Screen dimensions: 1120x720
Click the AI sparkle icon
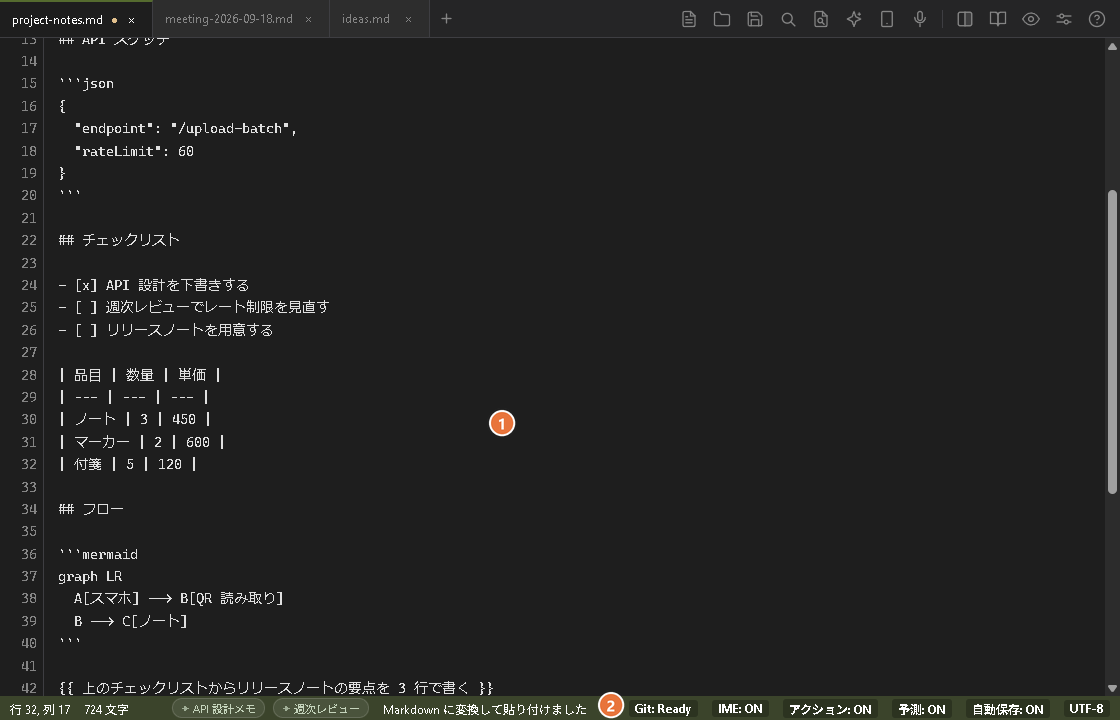tap(854, 19)
